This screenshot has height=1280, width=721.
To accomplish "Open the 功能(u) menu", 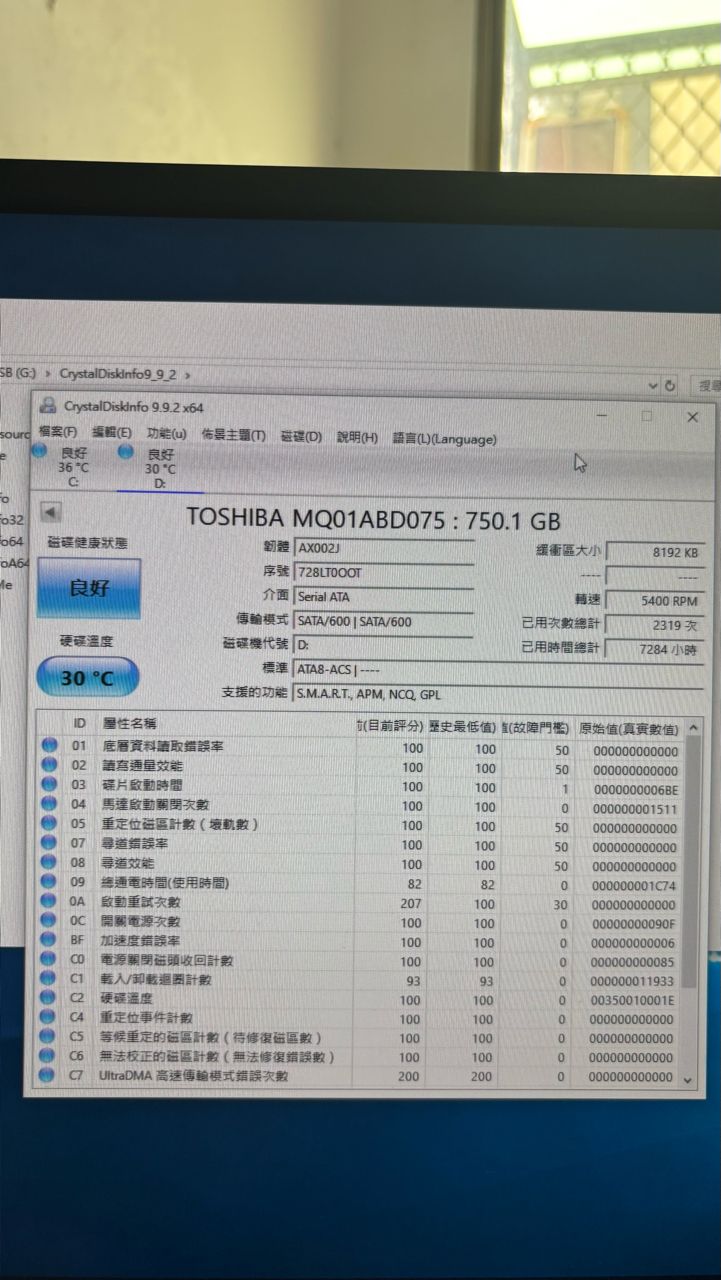I will (x=166, y=434).
